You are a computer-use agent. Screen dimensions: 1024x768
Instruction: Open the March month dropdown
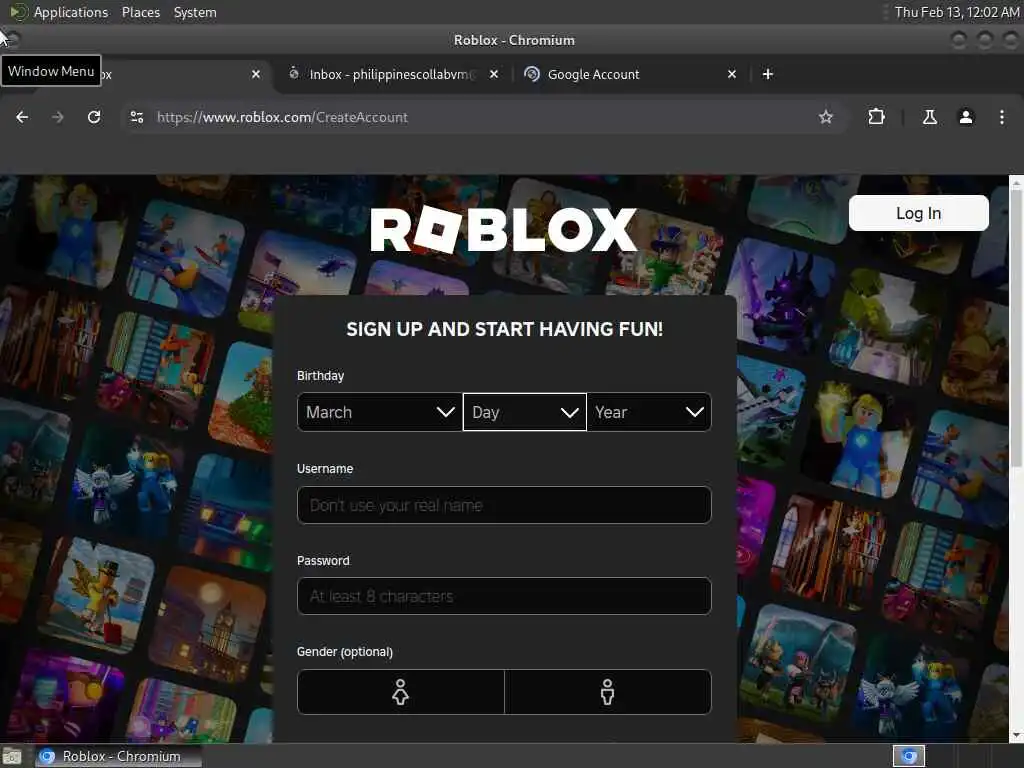click(x=379, y=412)
